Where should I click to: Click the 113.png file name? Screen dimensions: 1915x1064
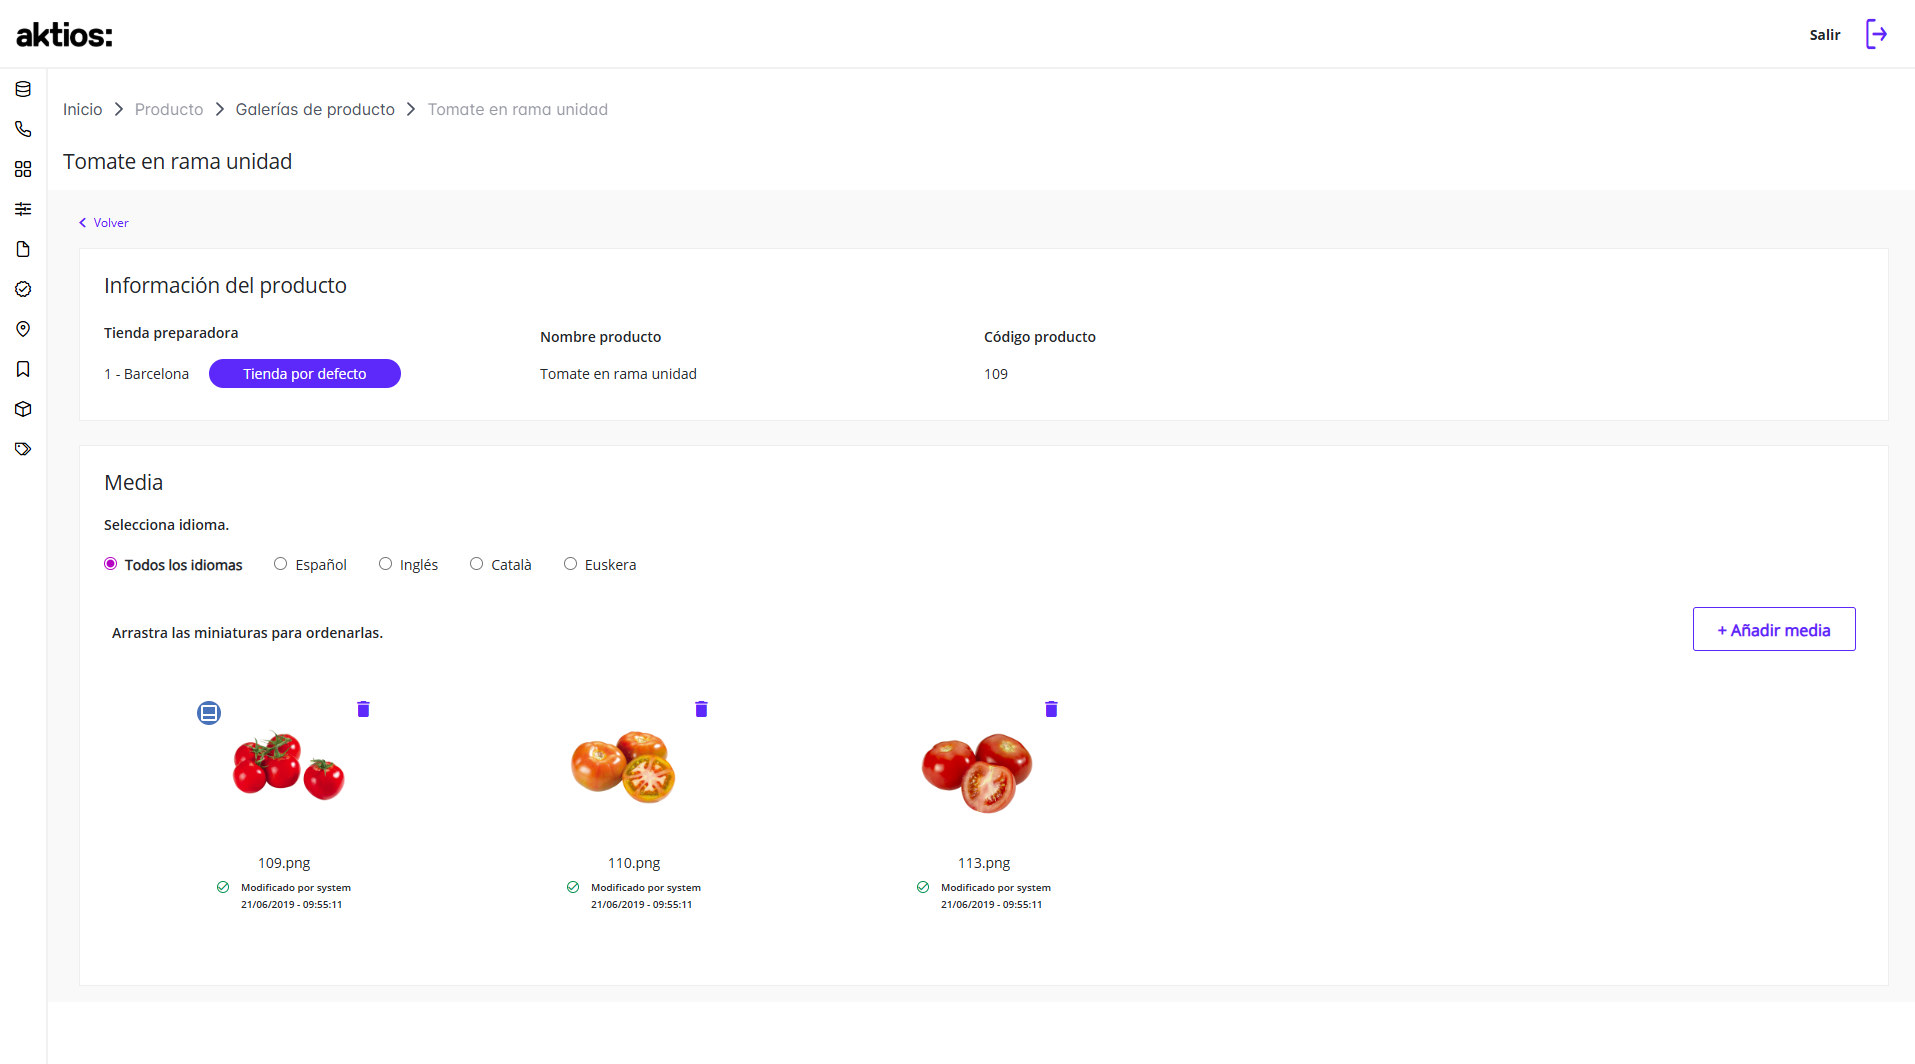[x=984, y=863]
